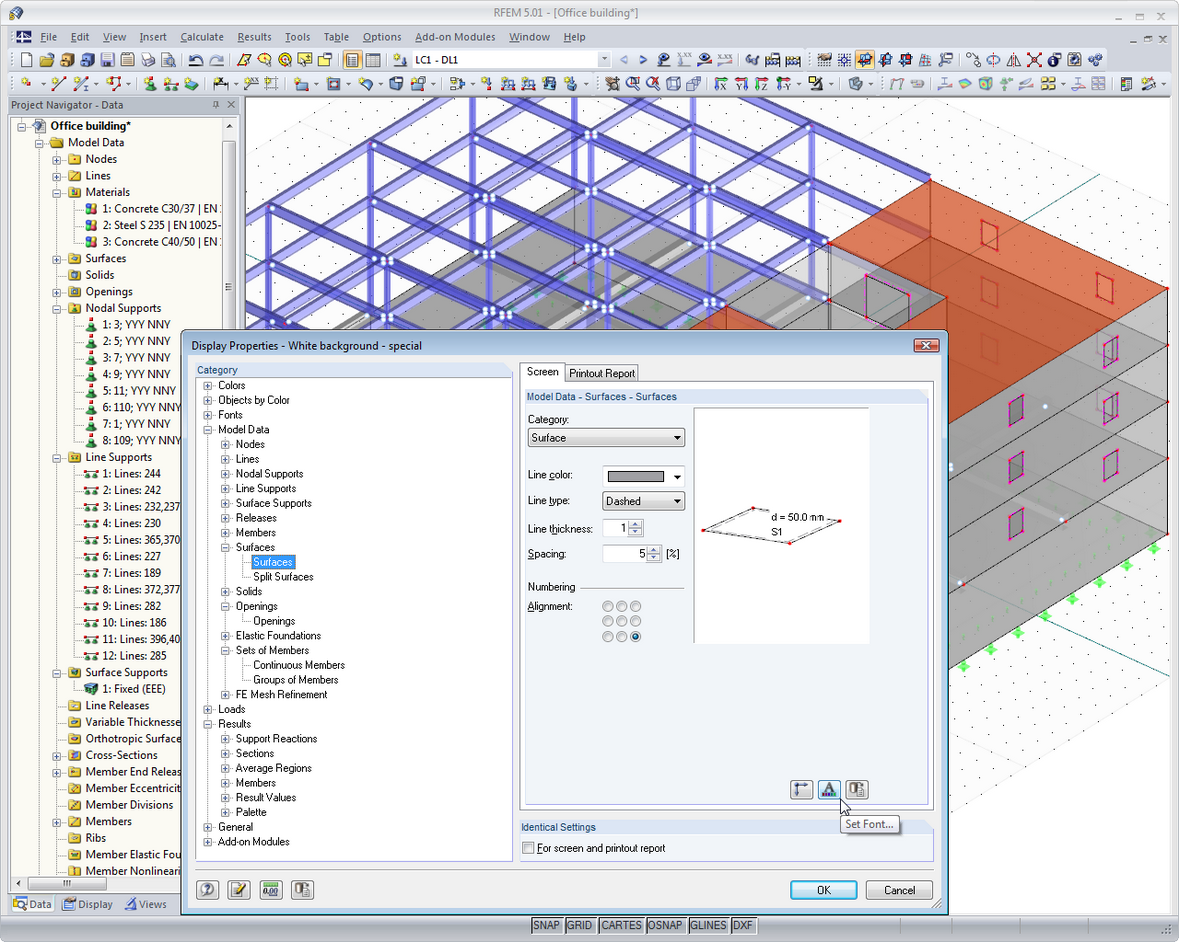Image resolution: width=1179 pixels, height=942 pixels.
Task: Click the Save floppy disk icon
Action: [x=108, y=59]
